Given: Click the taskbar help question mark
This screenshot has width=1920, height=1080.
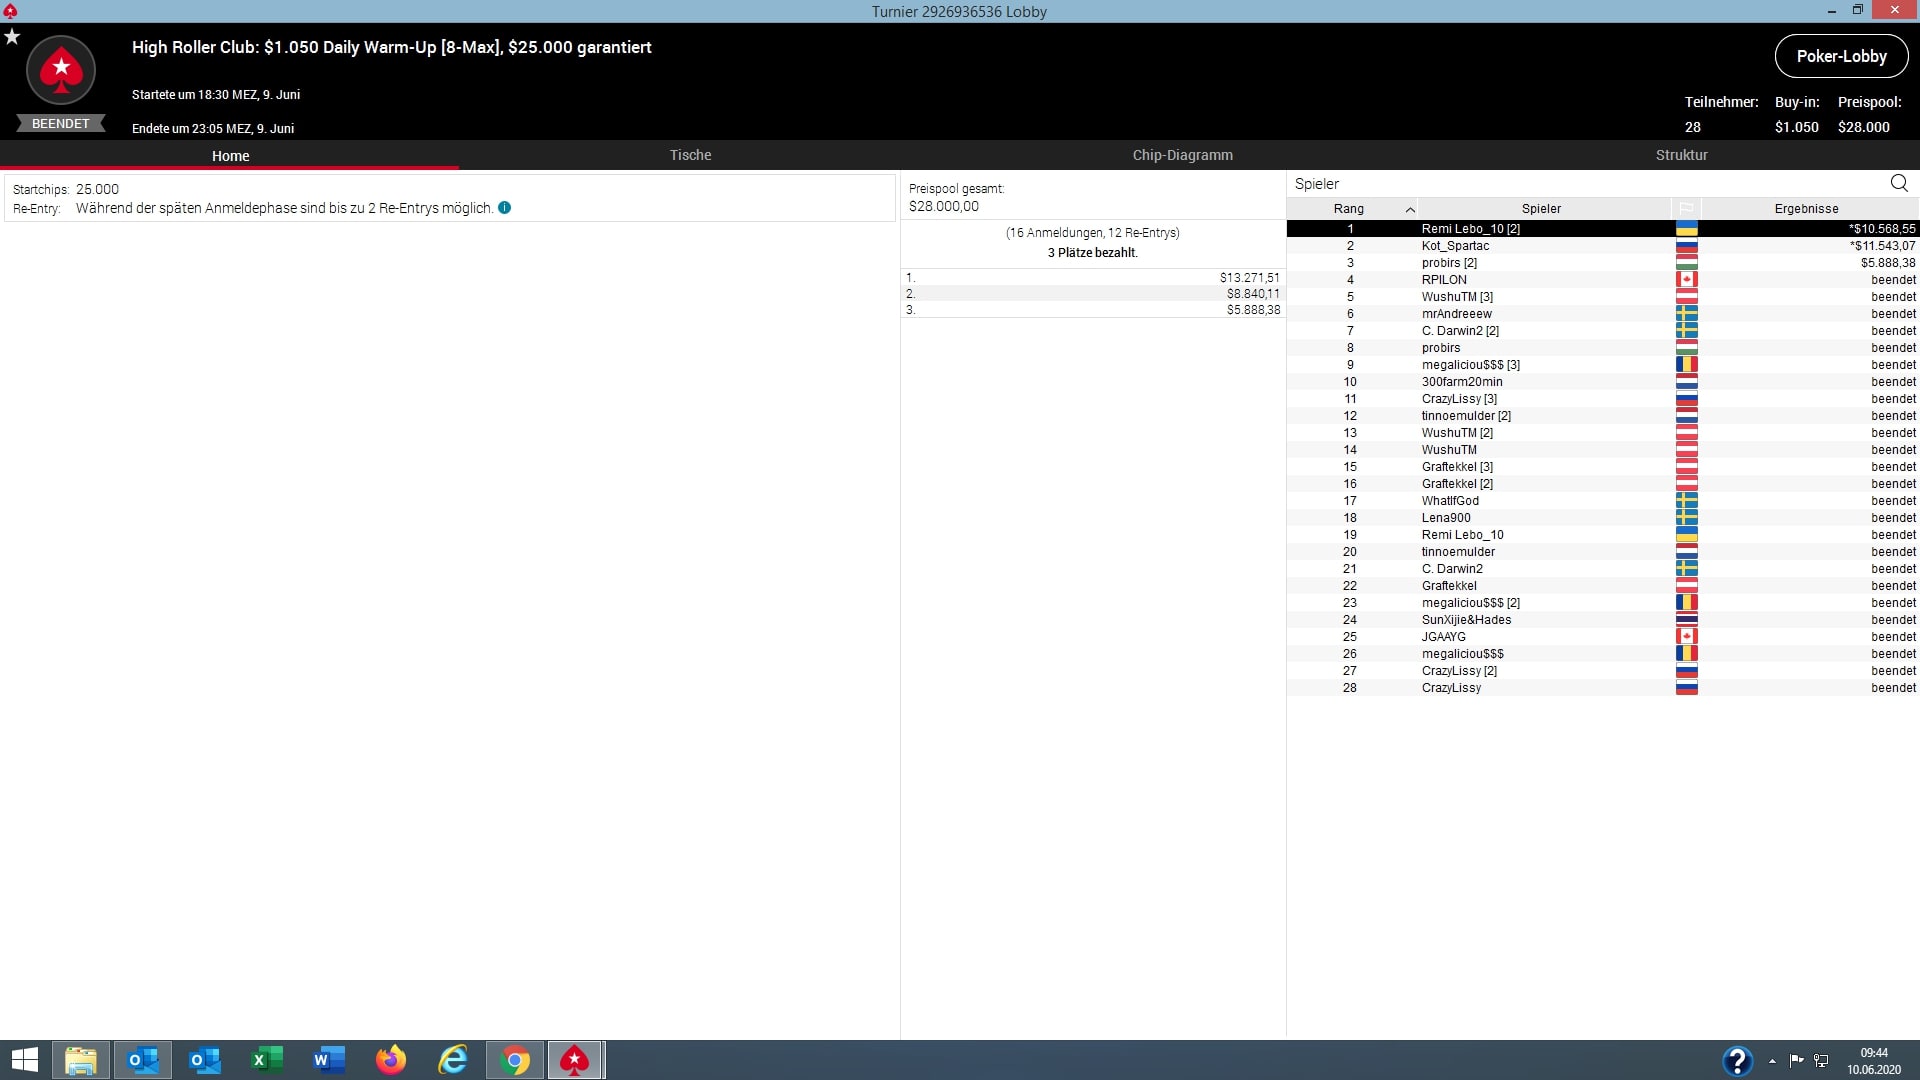Looking at the screenshot, I should coord(1737,1060).
